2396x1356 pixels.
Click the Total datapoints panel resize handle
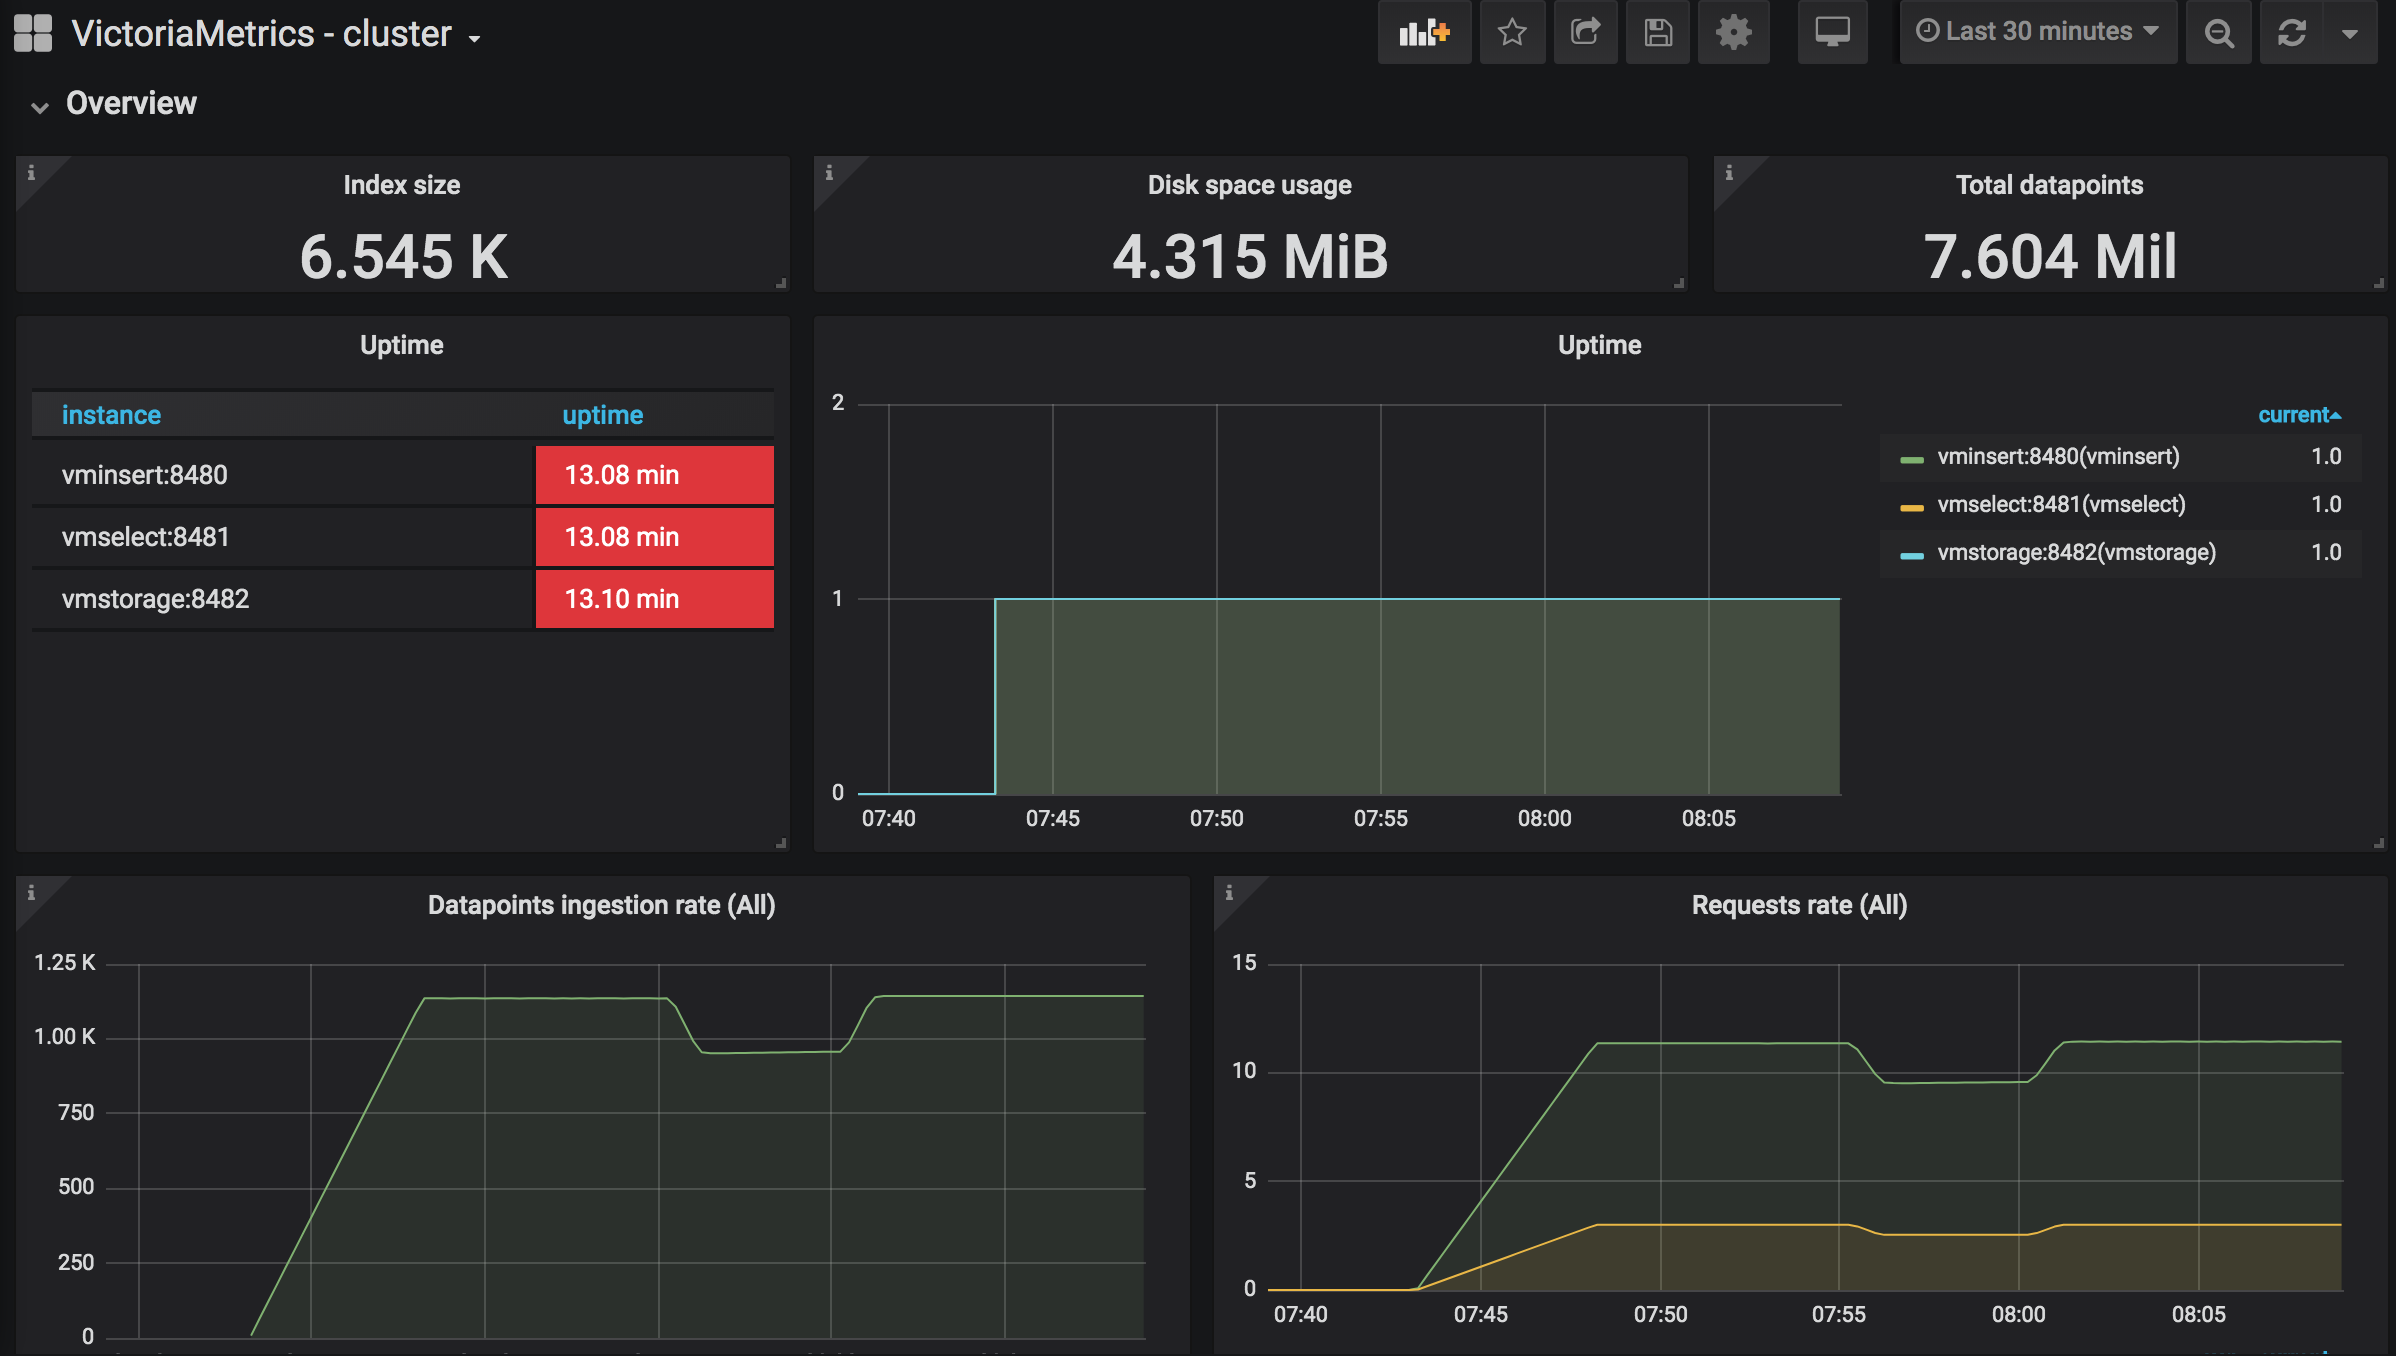click(2380, 284)
